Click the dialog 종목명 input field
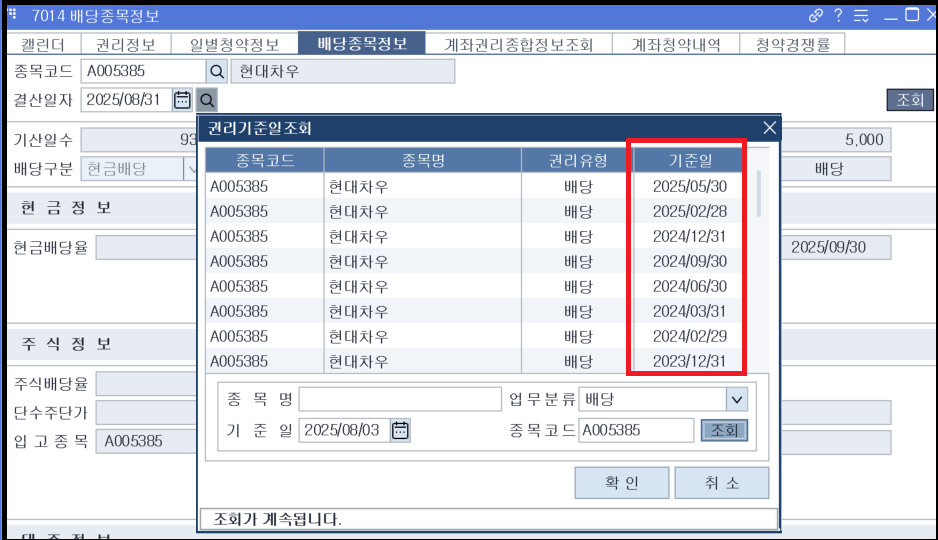Screen dimensions: 938x540 [400, 399]
